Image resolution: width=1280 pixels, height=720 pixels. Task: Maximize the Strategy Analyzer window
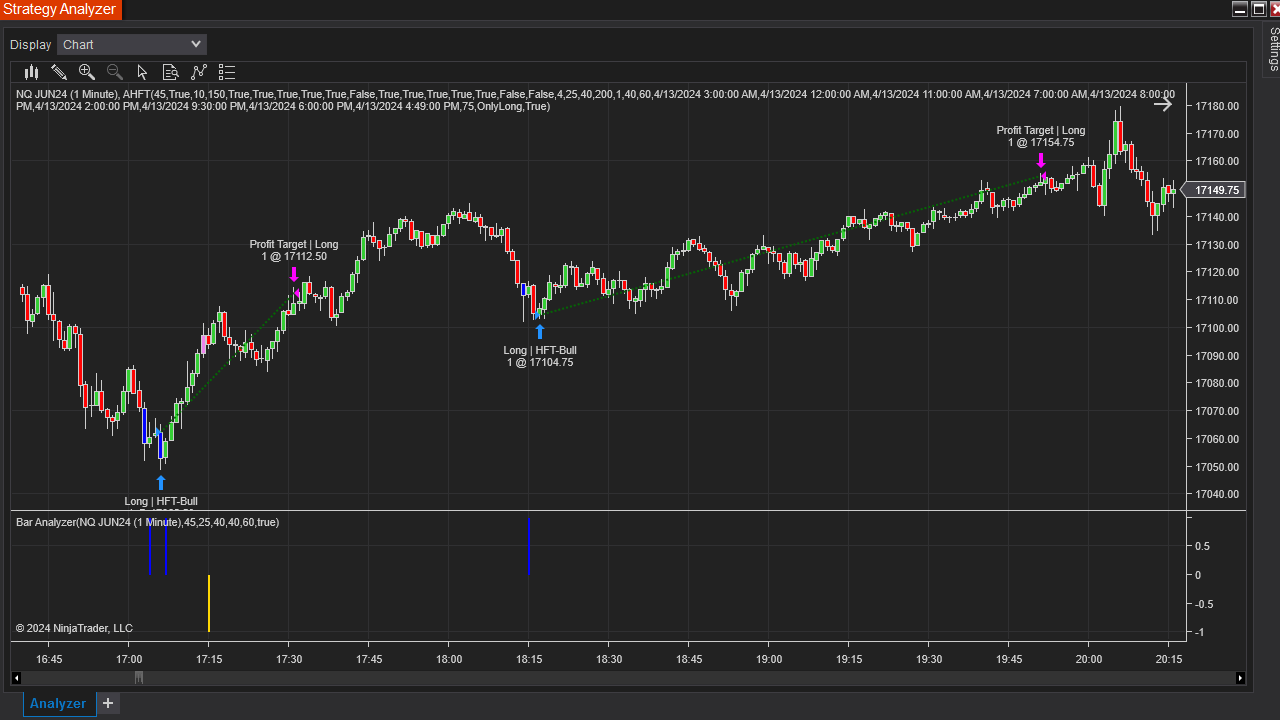[1259, 9]
